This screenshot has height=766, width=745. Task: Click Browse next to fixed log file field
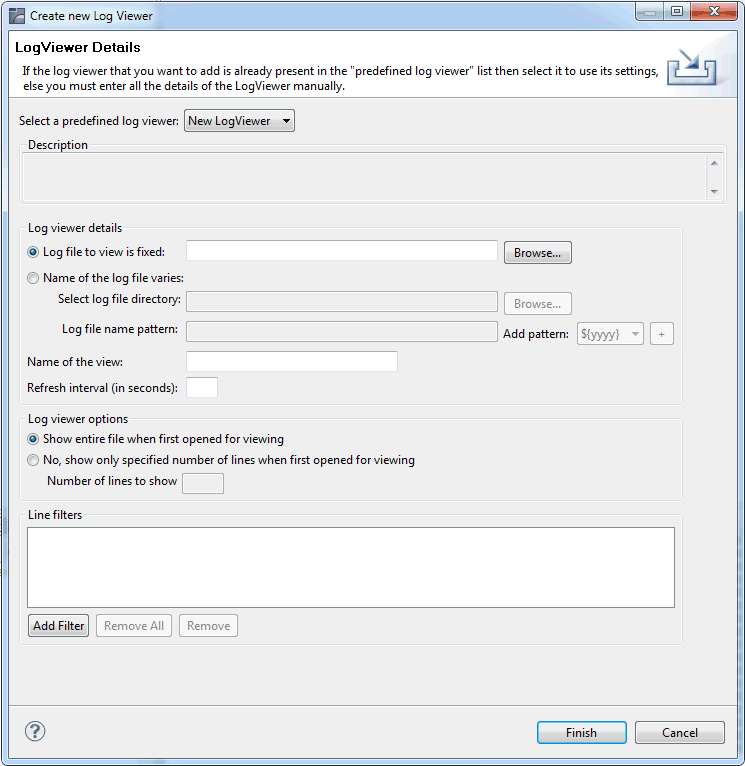tap(537, 253)
